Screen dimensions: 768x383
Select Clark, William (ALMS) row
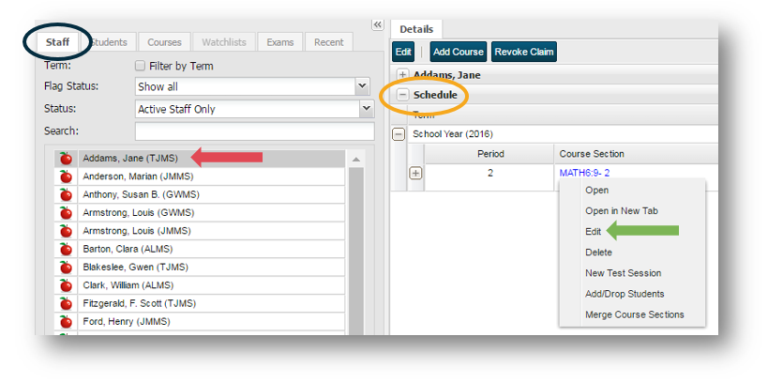[x=211, y=286]
